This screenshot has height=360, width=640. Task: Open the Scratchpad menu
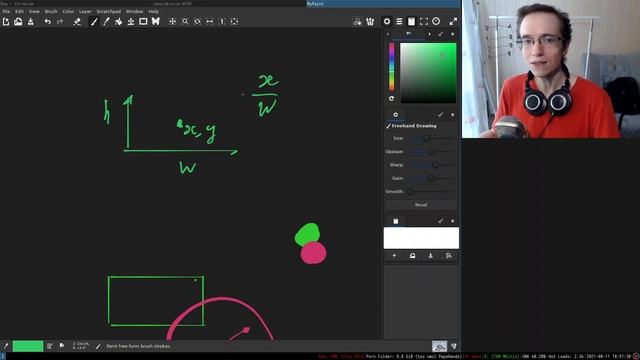[109, 11]
